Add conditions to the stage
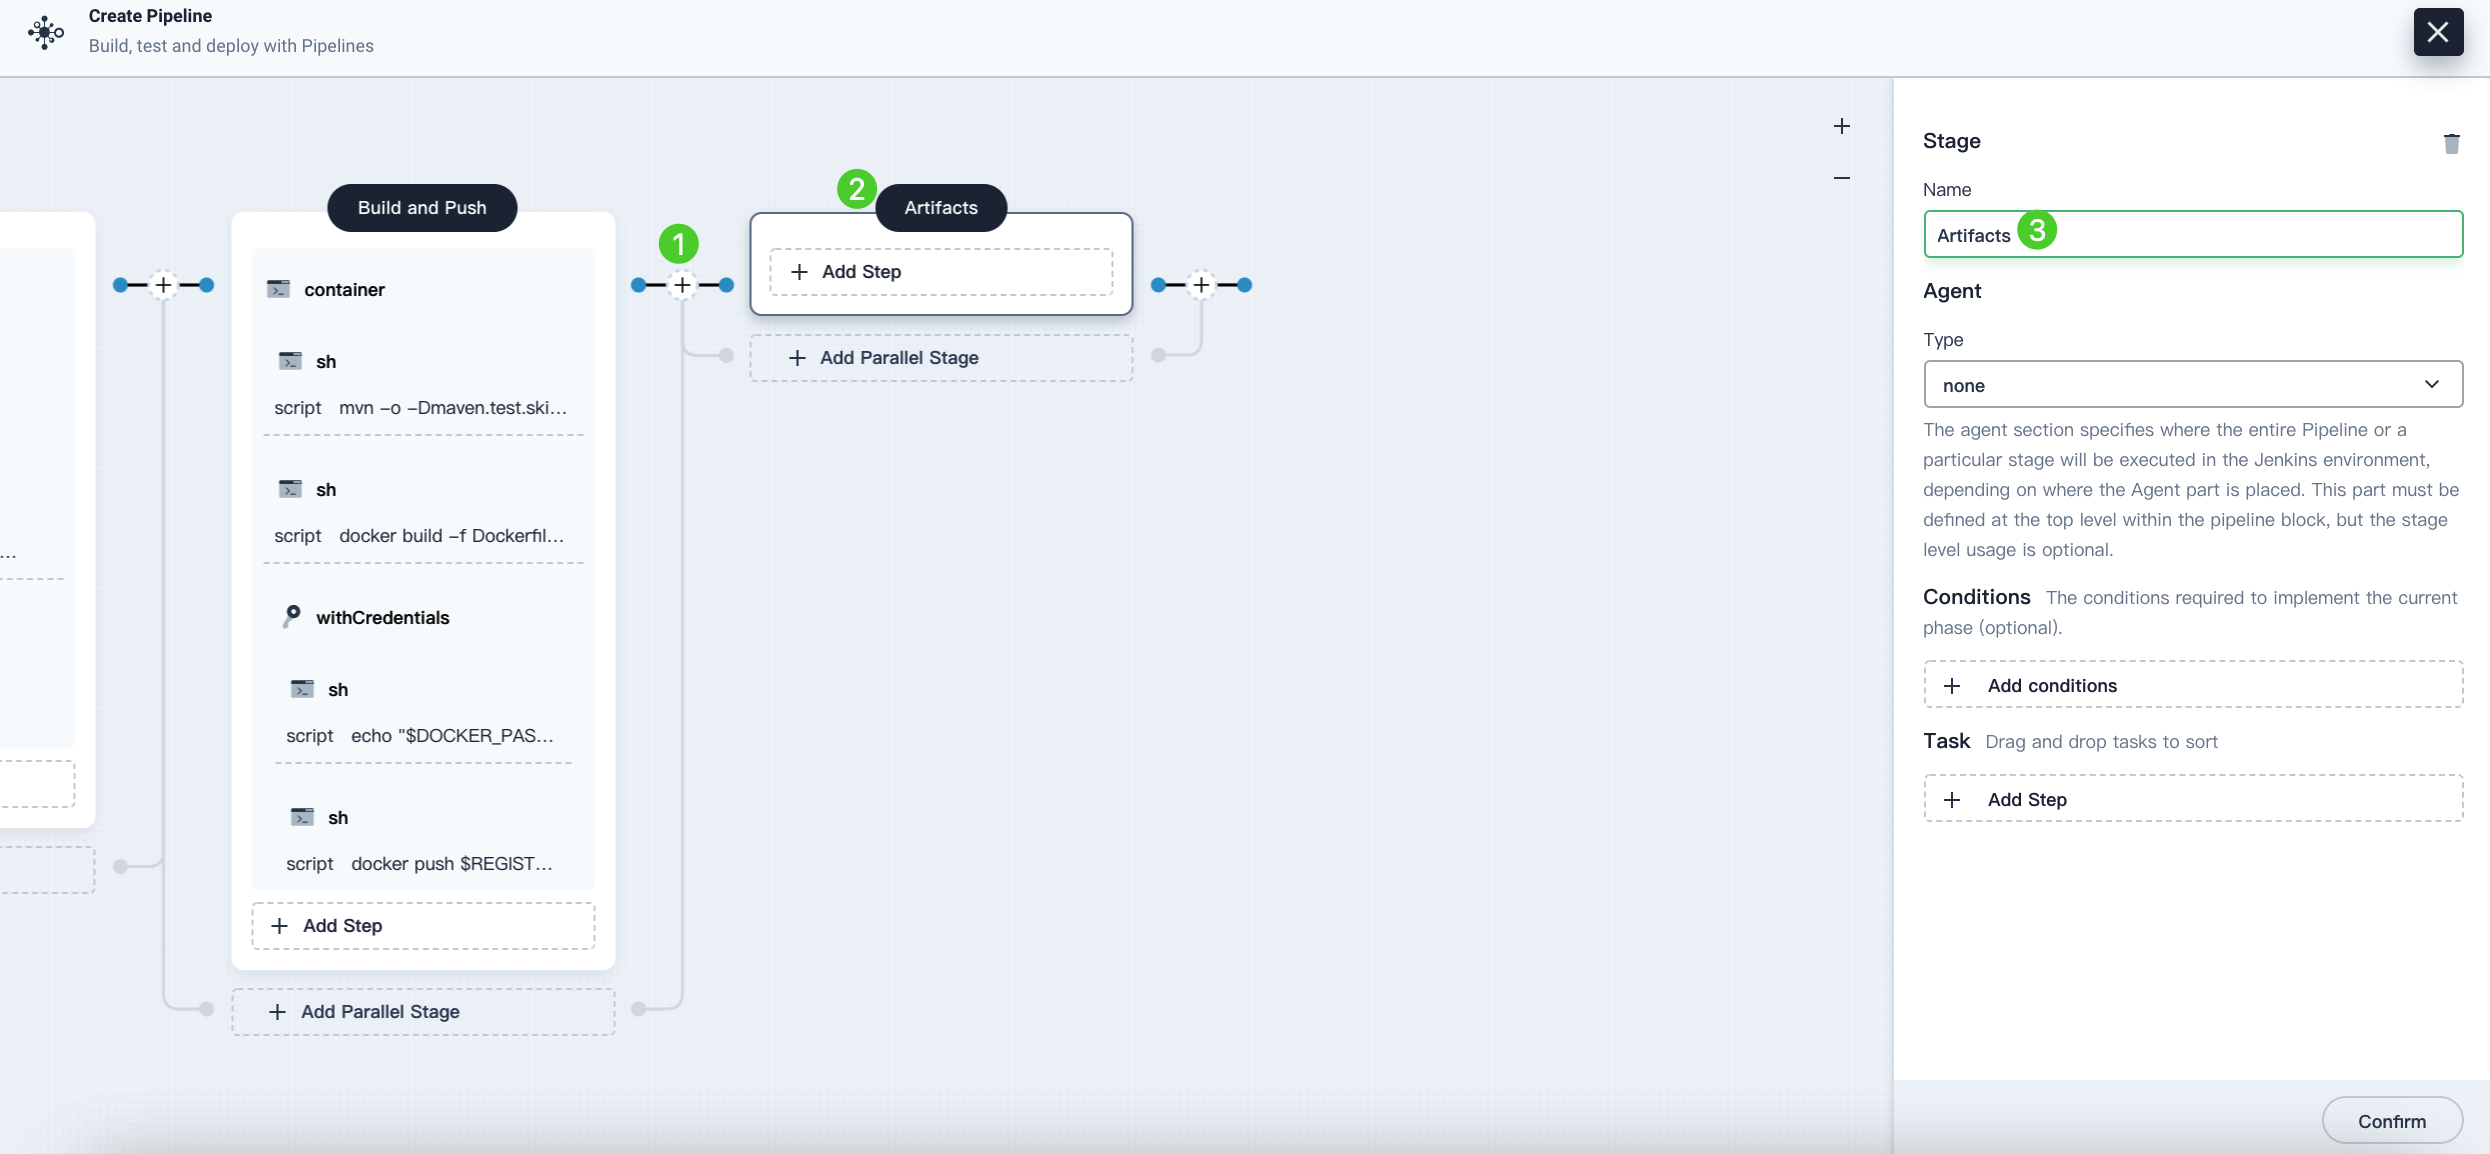The height and width of the screenshot is (1154, 2490). pyautogui.click(x=2192, y=685)
